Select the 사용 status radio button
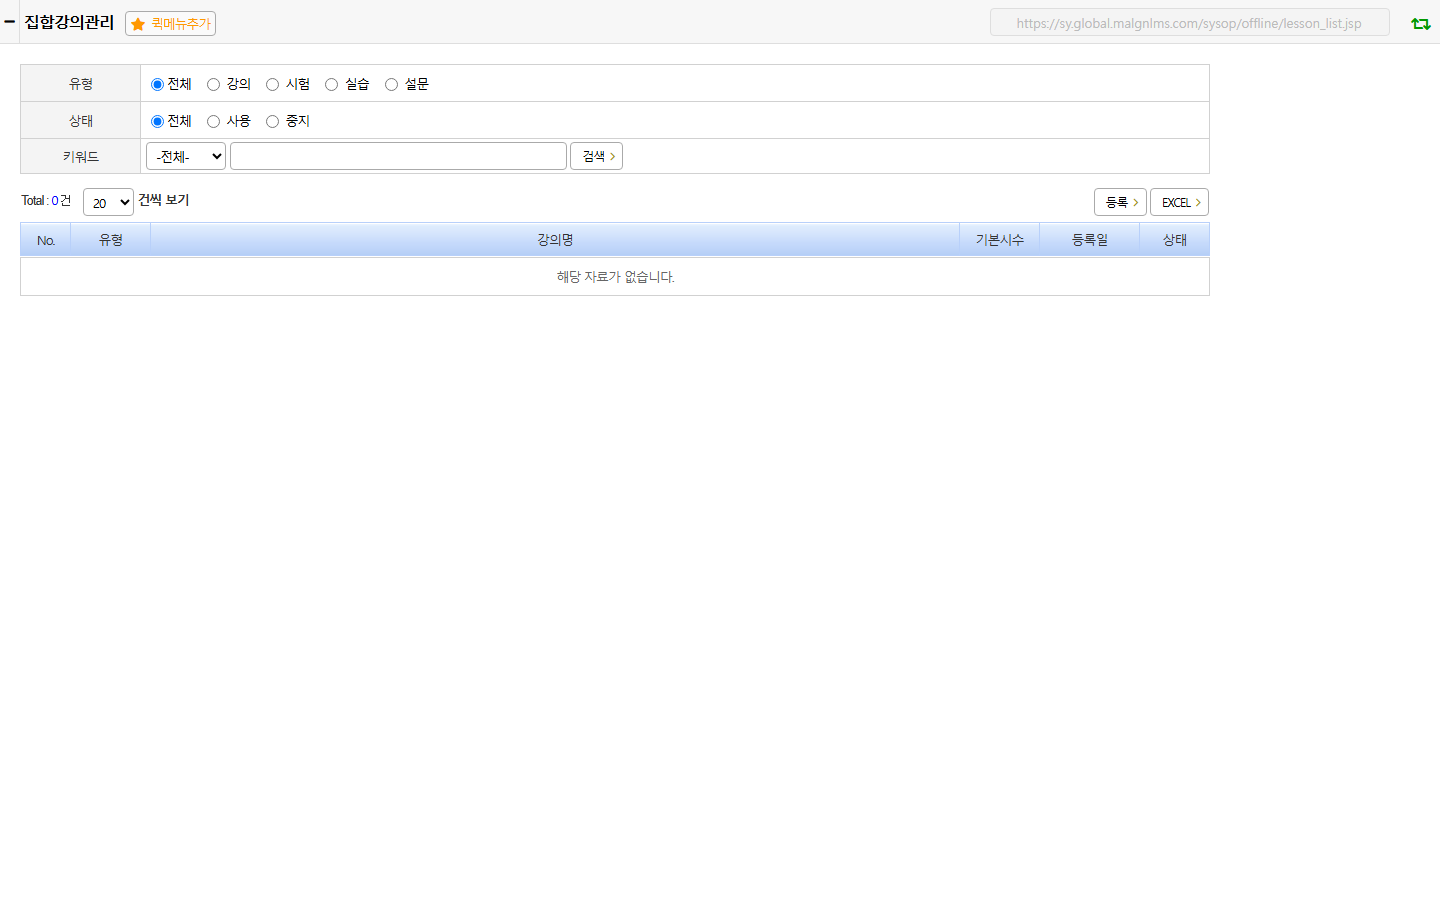The image size is (1440, 900). point(213,122)
